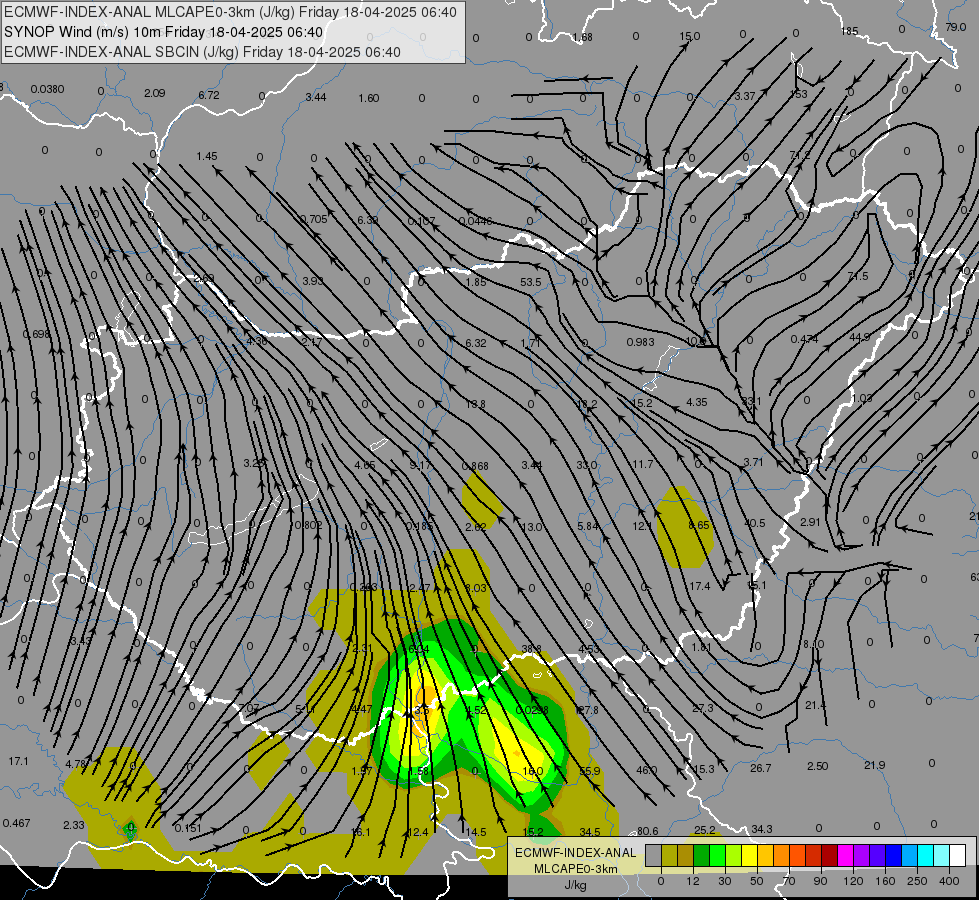Select the map value 15.0
The image size is (979, 900).
[x=690, y=36]
